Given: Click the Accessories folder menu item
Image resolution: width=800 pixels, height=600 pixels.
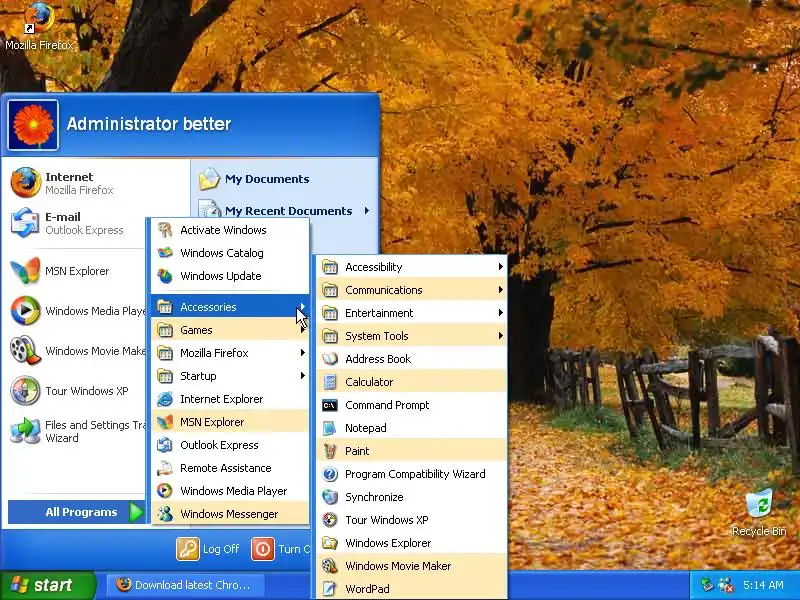Looking at the screenshot, I should coord(230,307).
